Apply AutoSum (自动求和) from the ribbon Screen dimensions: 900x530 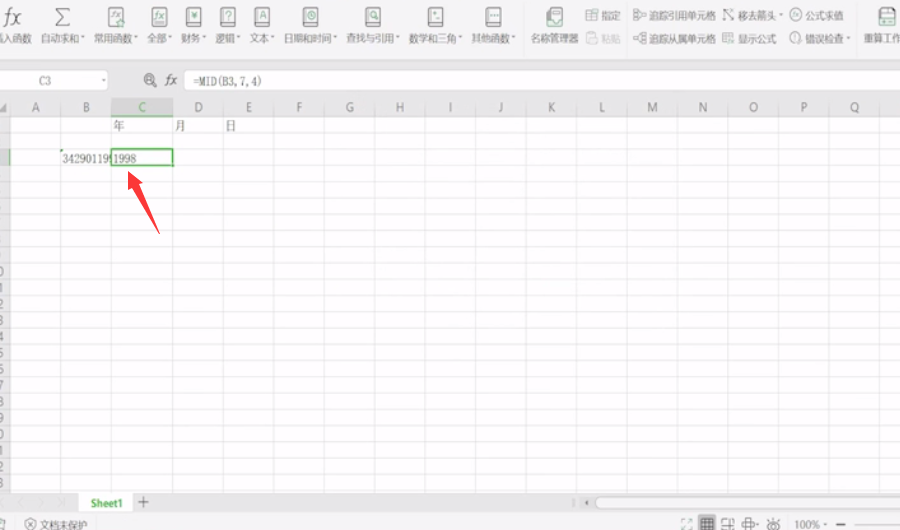(62, 25)
